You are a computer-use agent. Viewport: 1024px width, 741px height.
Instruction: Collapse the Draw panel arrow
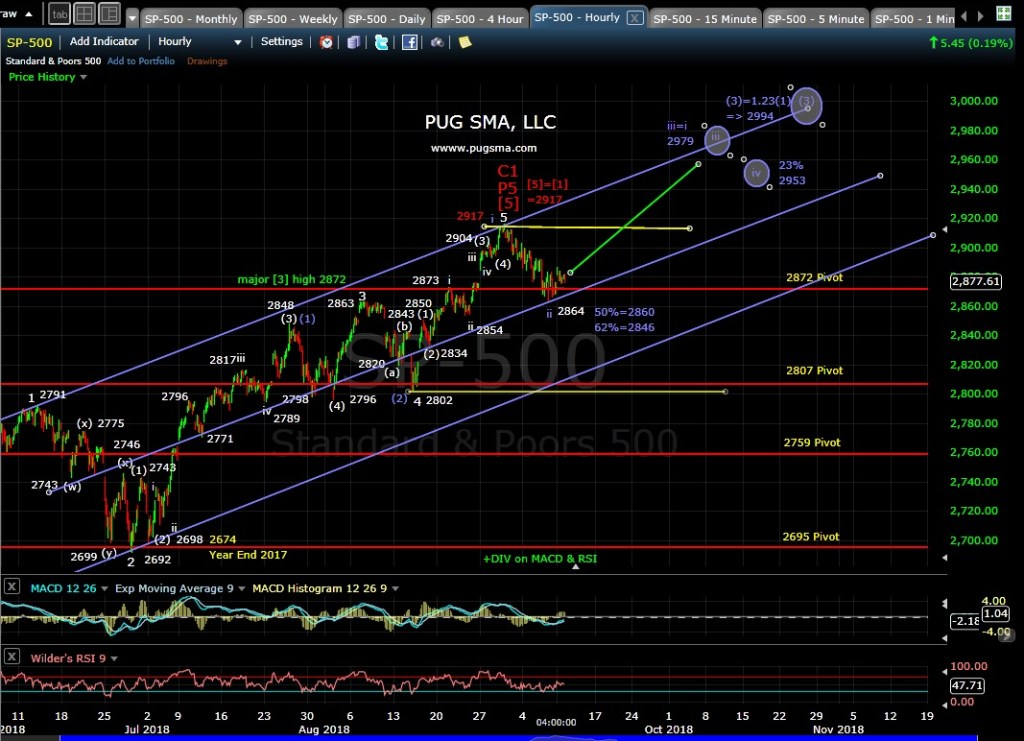click(x=28, y=14)
